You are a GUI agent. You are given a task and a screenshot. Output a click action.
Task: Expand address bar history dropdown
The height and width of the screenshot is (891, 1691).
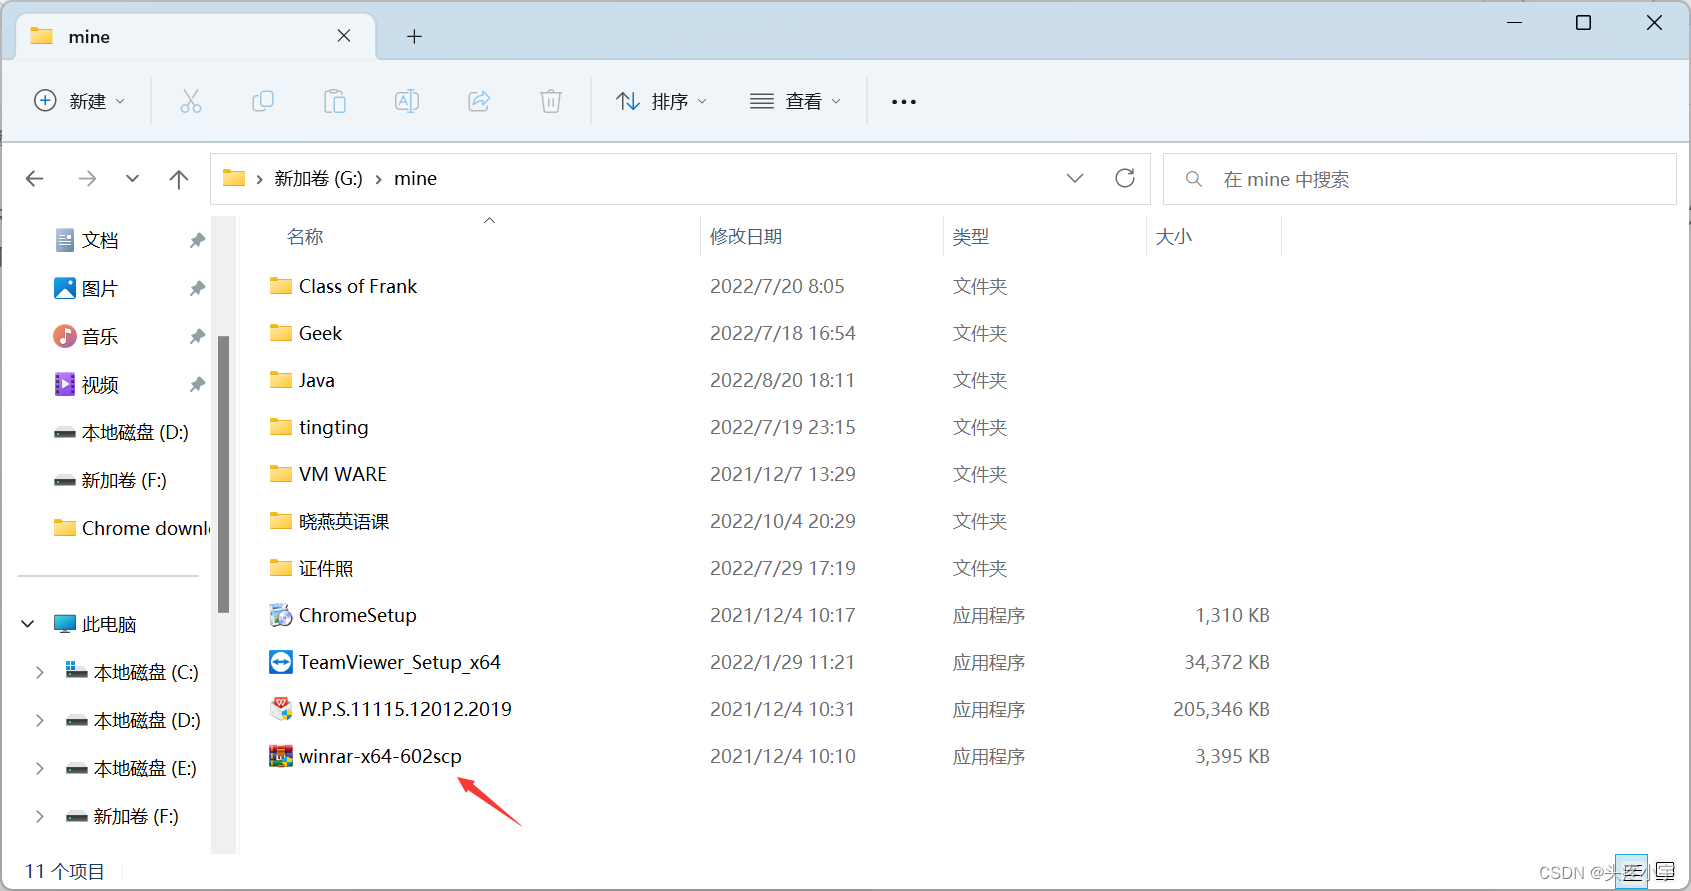click(1075, 178)
